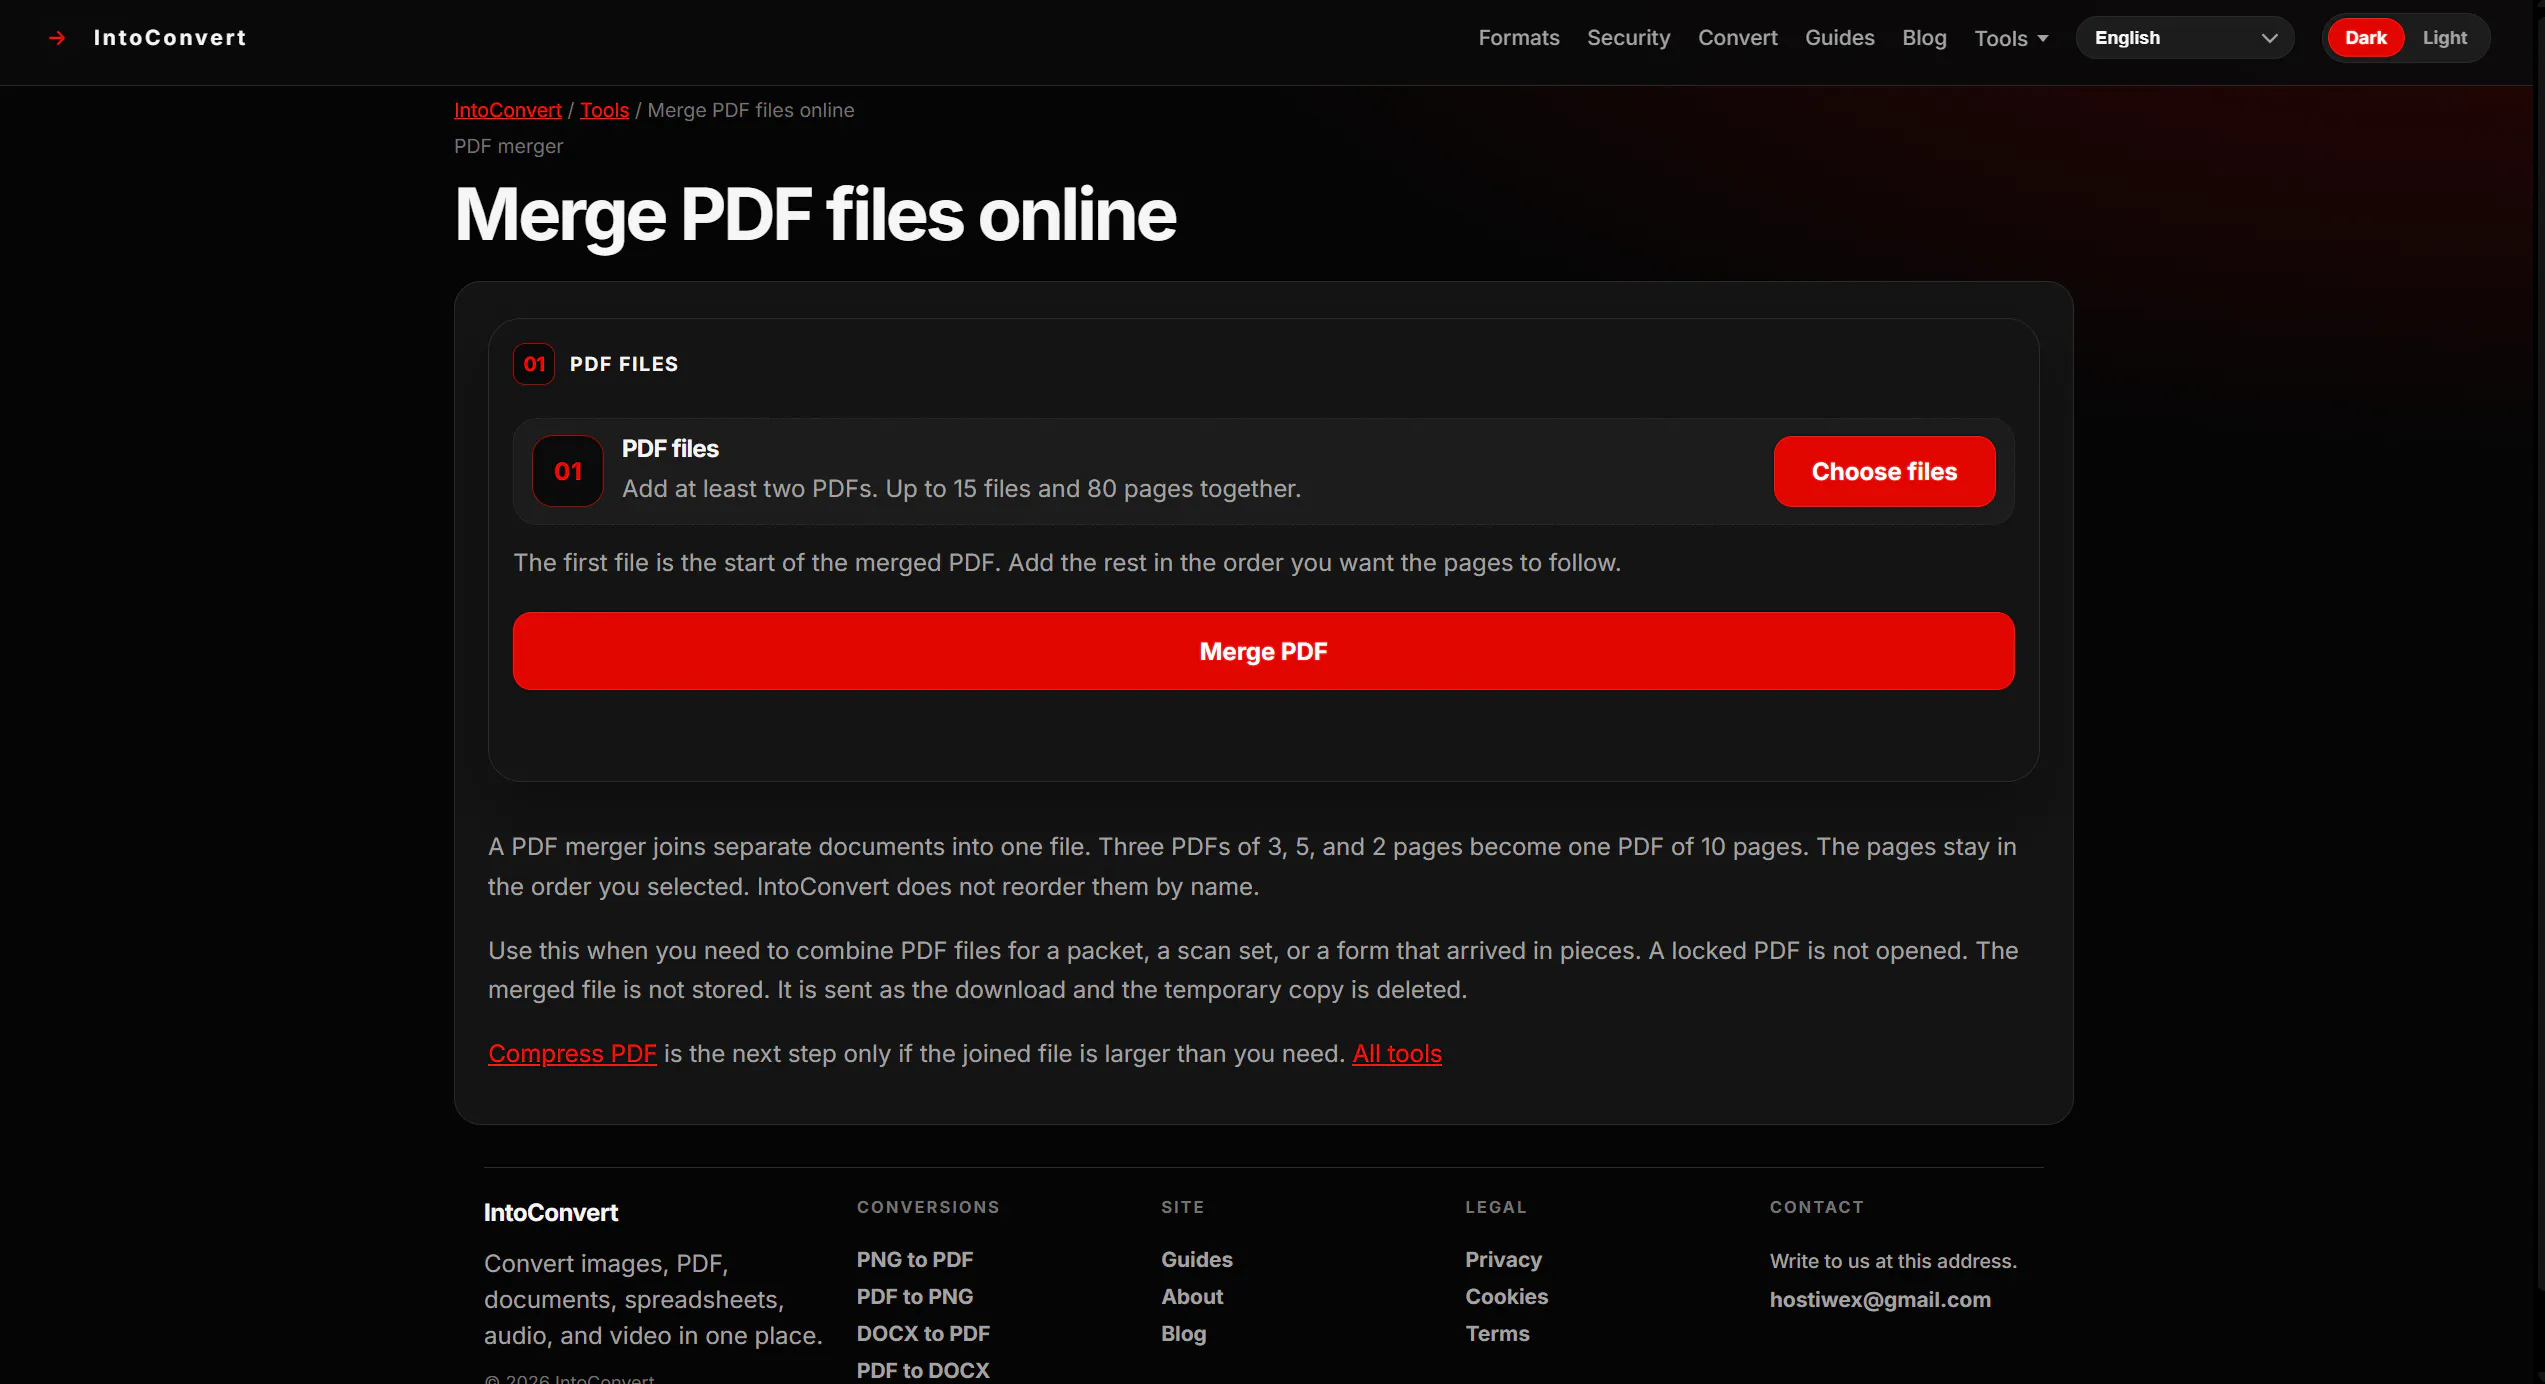Click the 01 step badge in the file upload row
This screenshot has height=1384, width=2545.
pos(568,471)
